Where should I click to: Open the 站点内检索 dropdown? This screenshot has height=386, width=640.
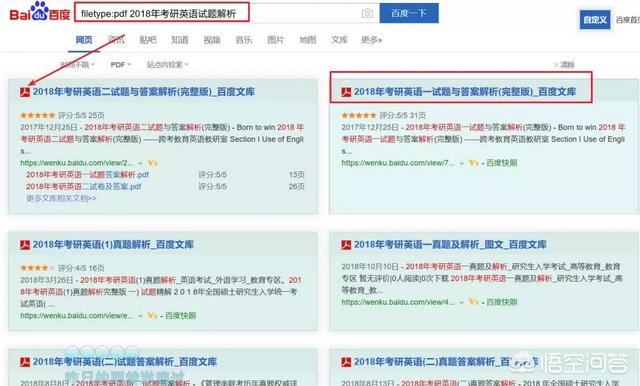[168, 64]
